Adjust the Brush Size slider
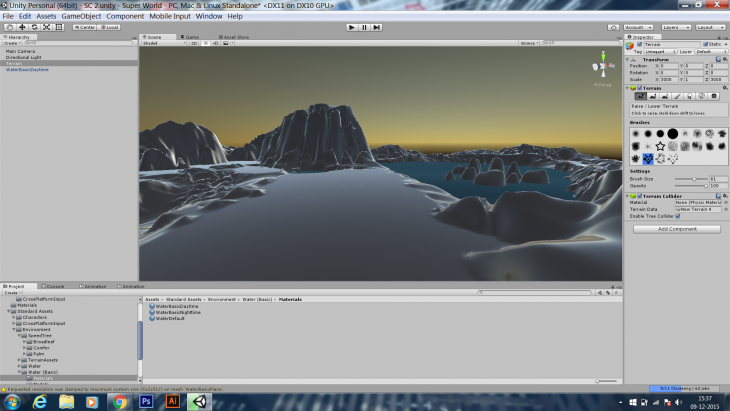This screenshot has width=730, height=411. pos(692,178)
